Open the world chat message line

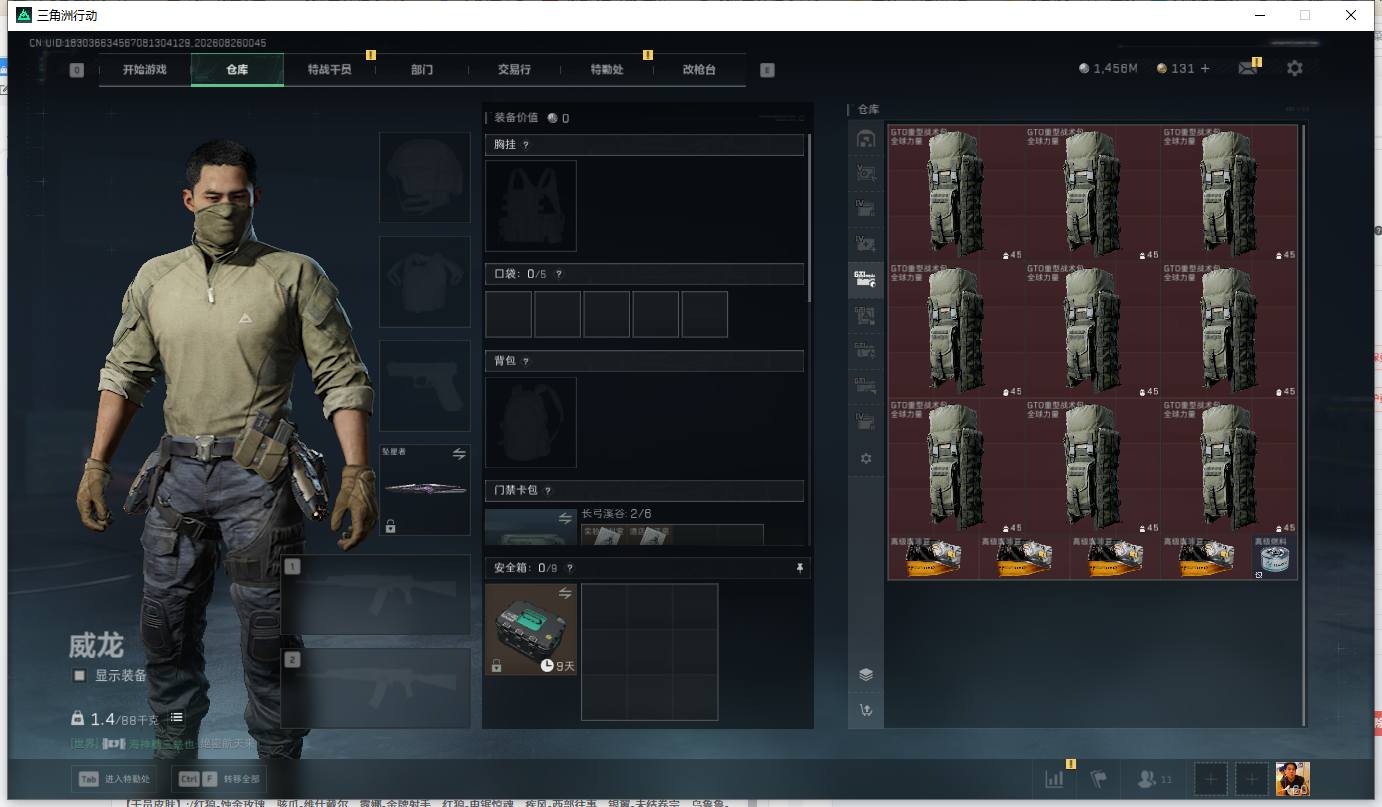[163, 744]
